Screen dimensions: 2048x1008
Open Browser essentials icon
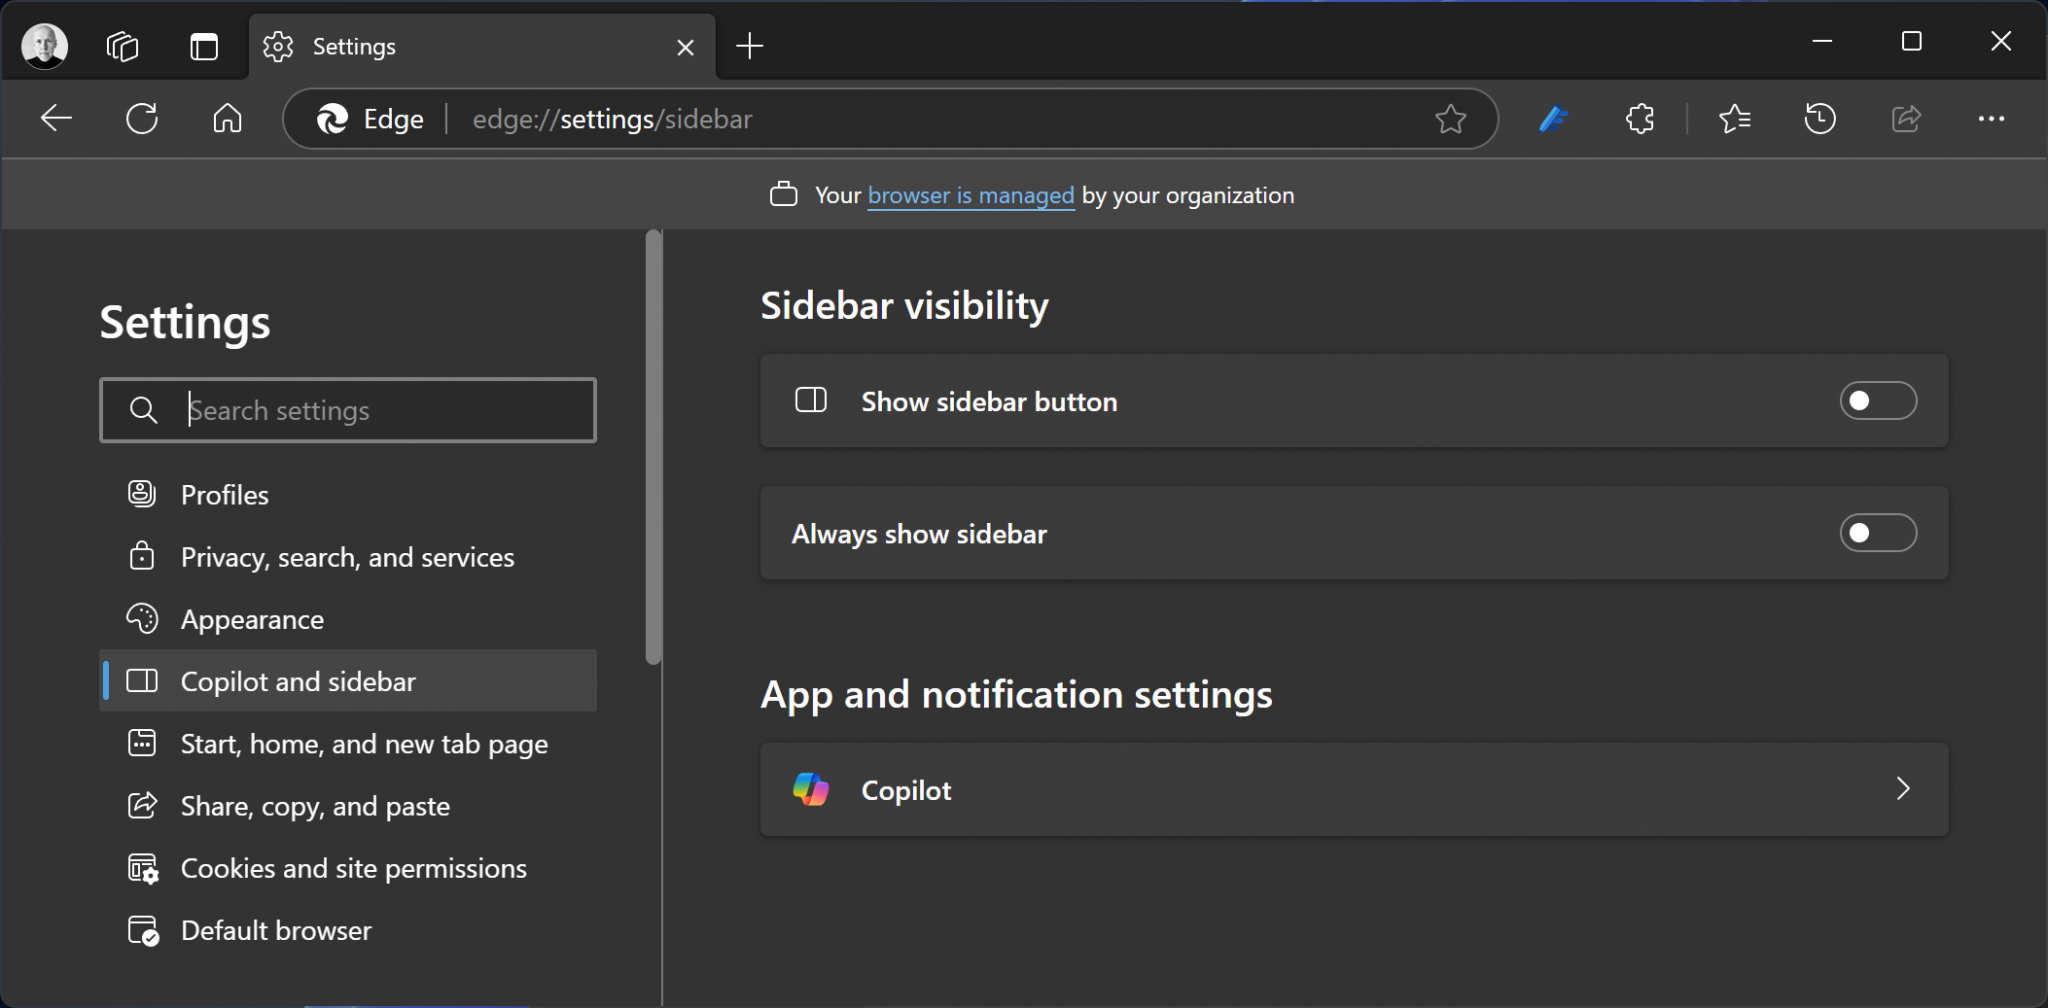point(1554,119)
